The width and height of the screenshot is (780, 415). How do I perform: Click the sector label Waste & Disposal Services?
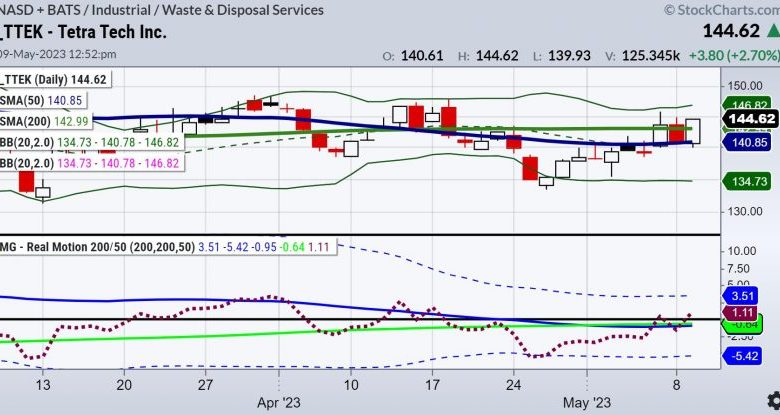243,10
